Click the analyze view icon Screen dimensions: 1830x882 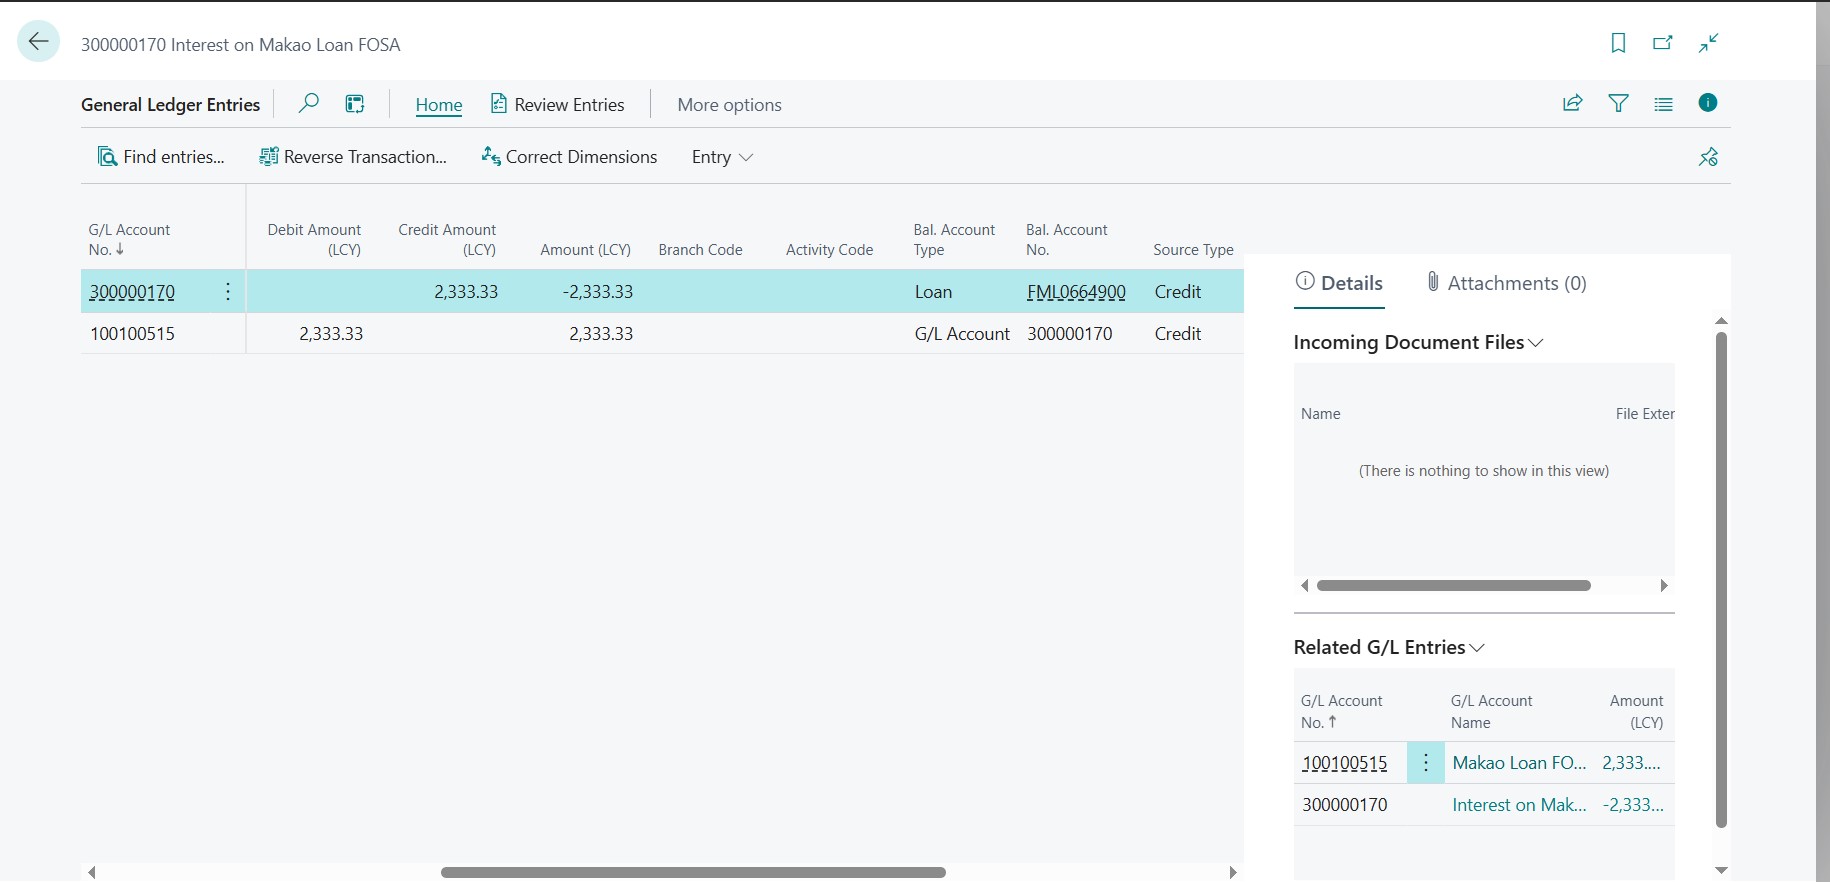tap(355, 104)
